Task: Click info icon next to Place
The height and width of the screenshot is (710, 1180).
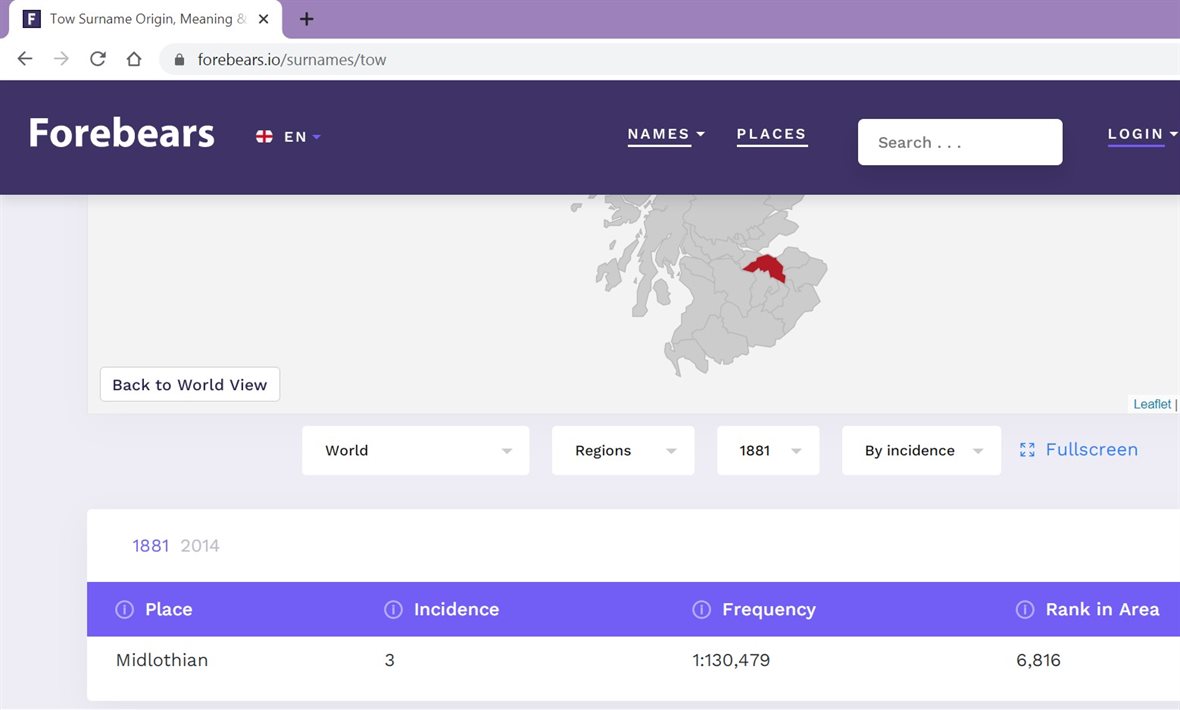Action: pyautogui.click(x=125, y=609)
